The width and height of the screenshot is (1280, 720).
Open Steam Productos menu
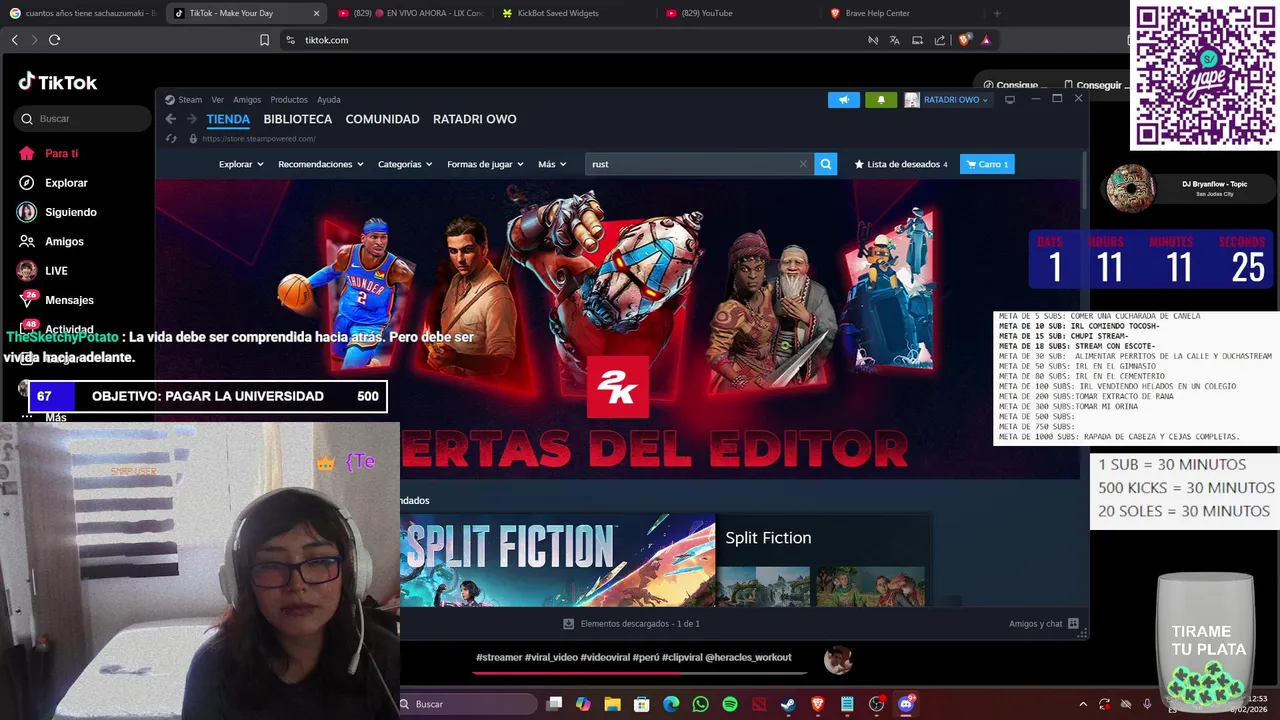tap(289, 100)
